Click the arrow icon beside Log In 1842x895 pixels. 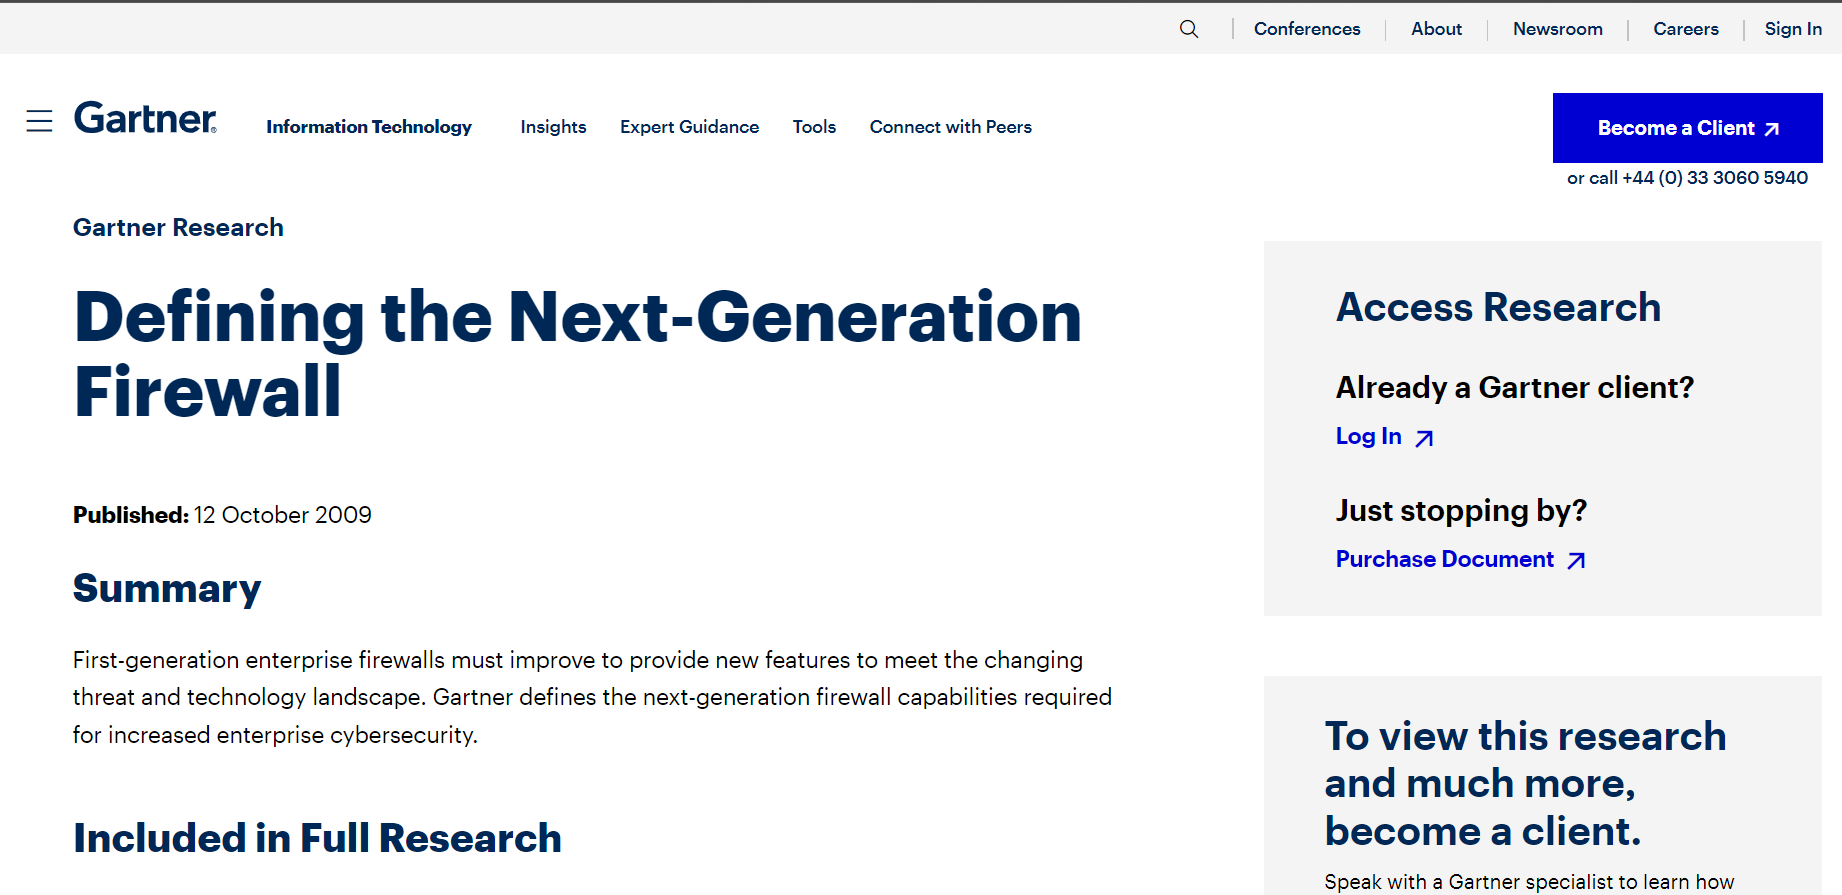tap(1424, 438)
